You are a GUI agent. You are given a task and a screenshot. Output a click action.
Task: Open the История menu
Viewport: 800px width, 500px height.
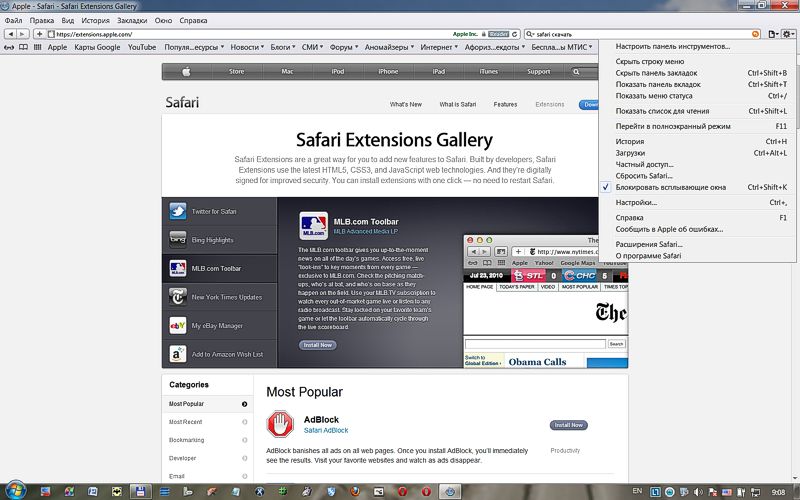click(x=95, y=20)
